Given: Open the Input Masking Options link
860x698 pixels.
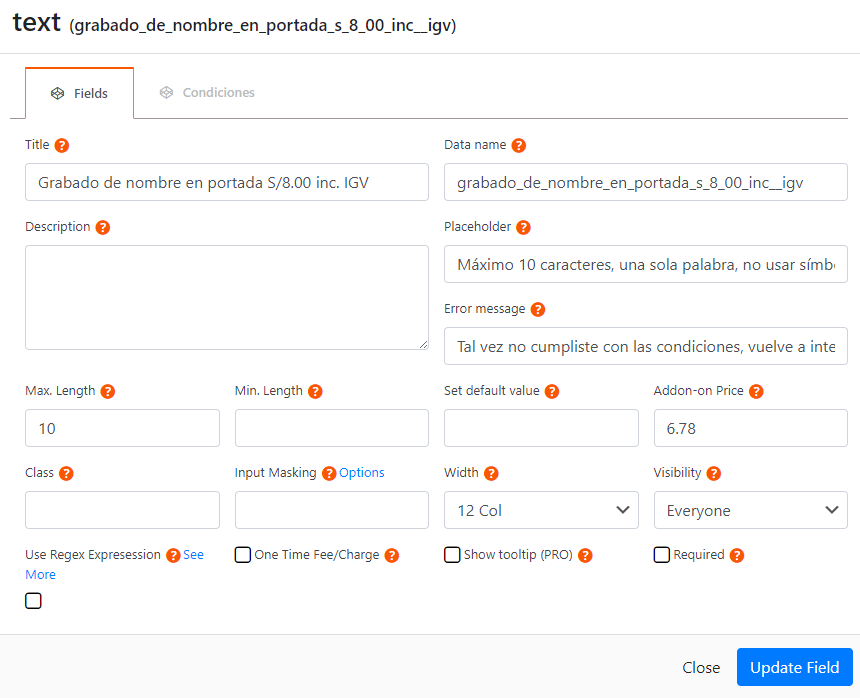Looking at the screenshot, I should 361,473.
